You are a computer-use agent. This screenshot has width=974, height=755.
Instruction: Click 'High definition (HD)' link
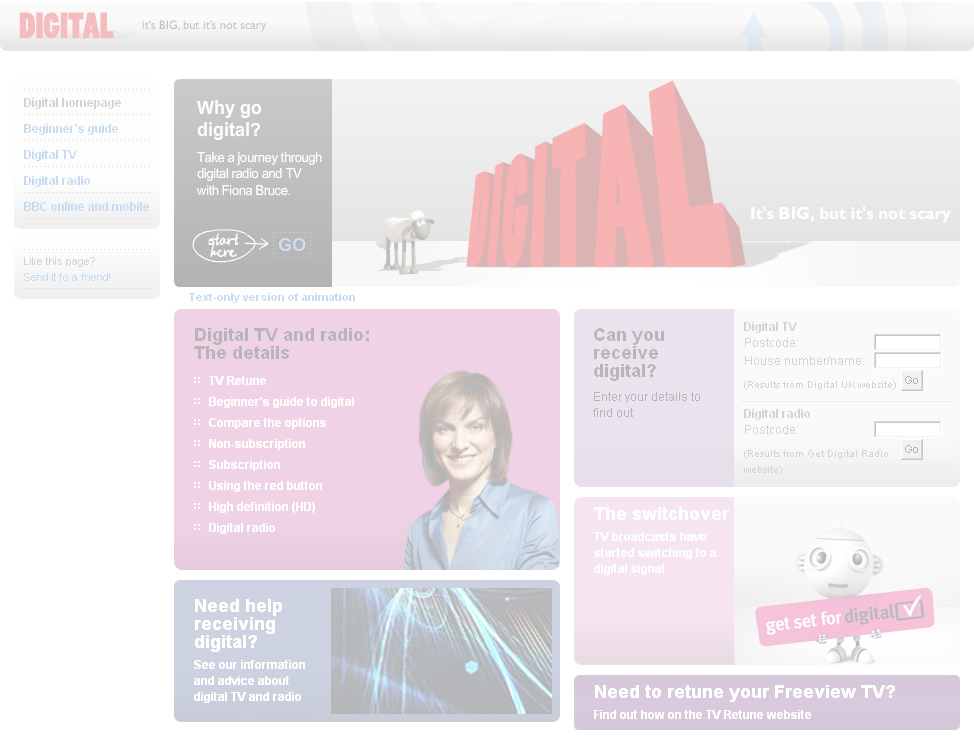tap(261, 506)
